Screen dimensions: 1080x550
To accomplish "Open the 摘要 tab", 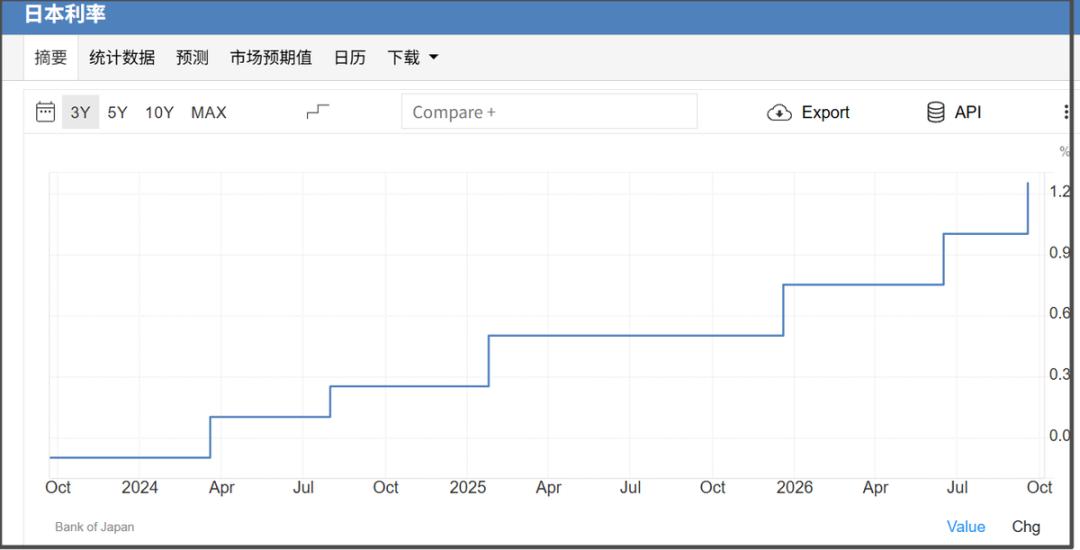I will [x=51, y=57].
